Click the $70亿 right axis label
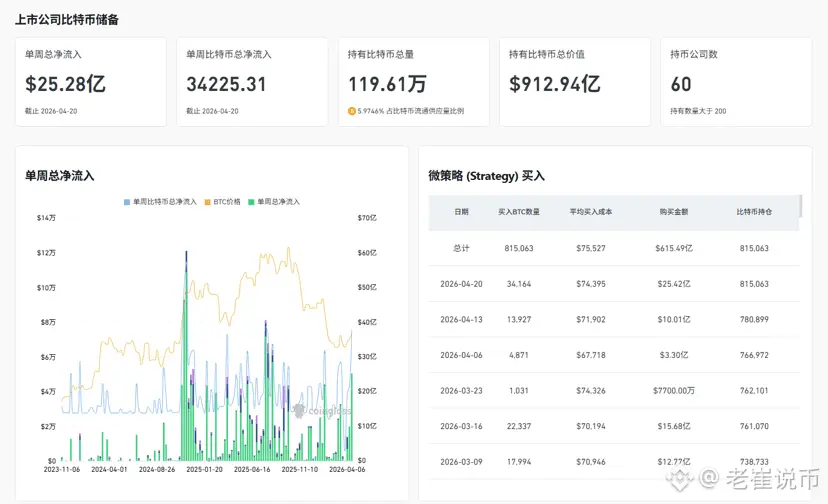 coord(367,218)
